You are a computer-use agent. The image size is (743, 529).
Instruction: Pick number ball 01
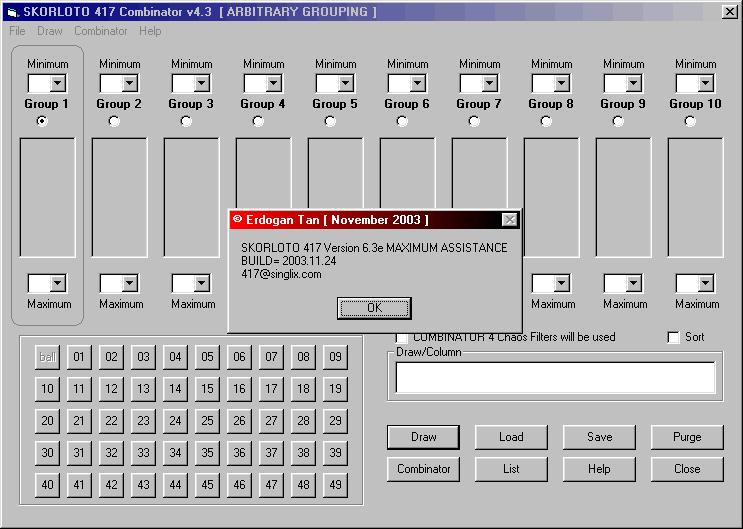(79, 357)
